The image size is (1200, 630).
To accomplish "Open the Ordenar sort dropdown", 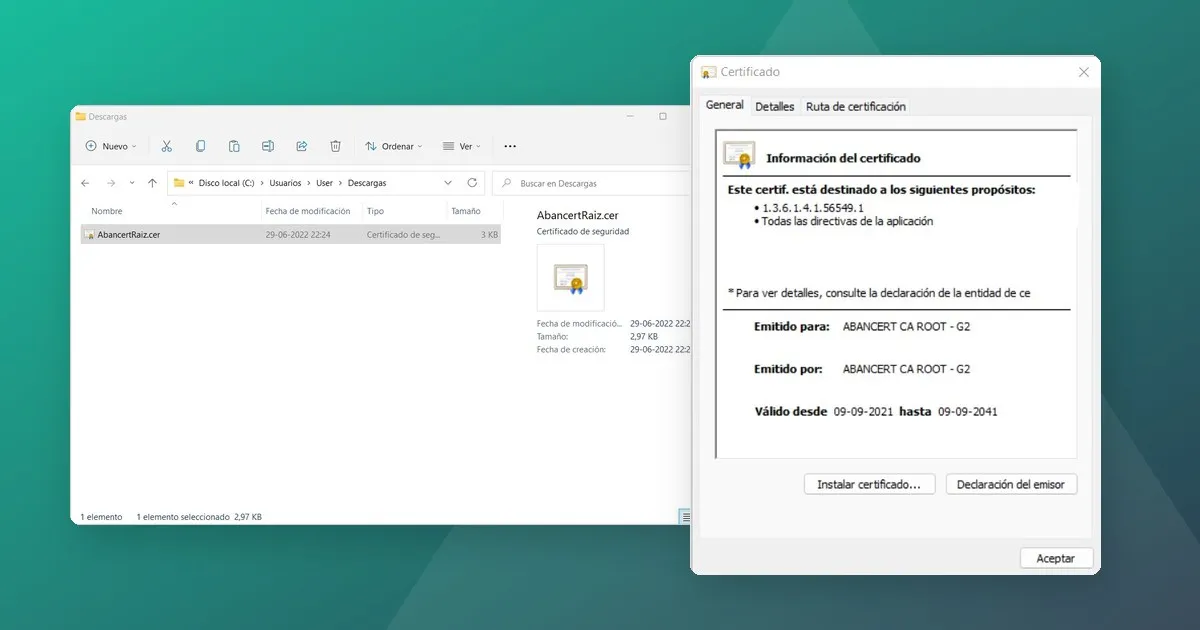I will [x=394, y=146].
